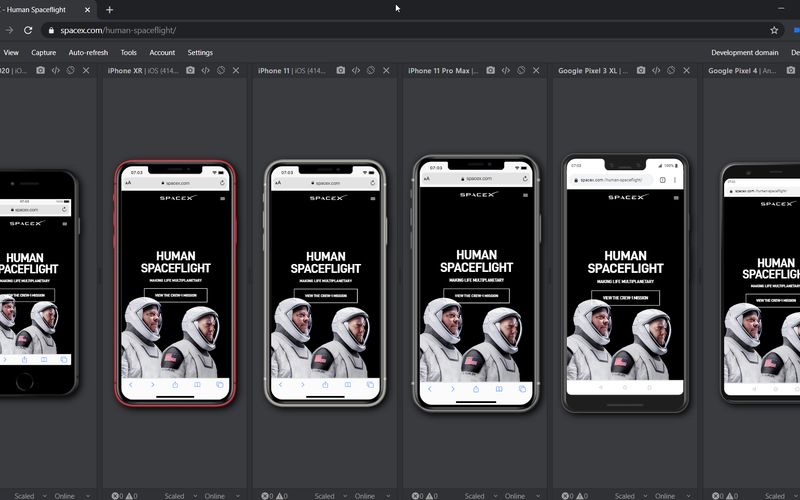
Task: Click error counter under iPhone 11
Action: click(x=267, y=496)
